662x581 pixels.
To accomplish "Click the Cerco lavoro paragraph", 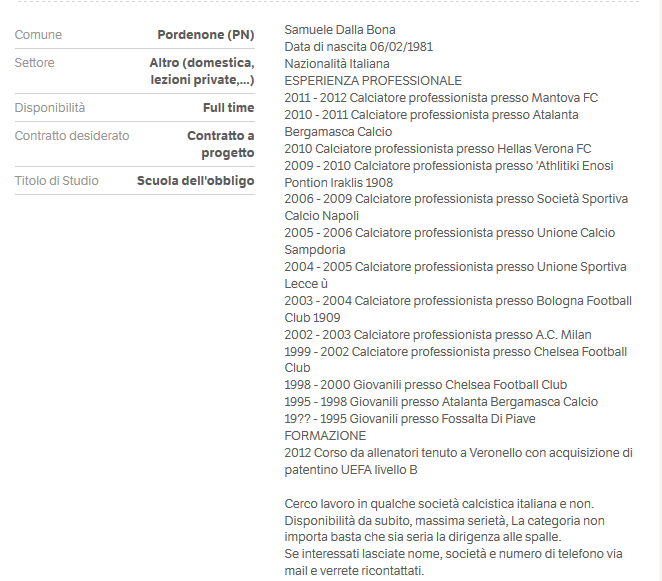I will [453, 537].
